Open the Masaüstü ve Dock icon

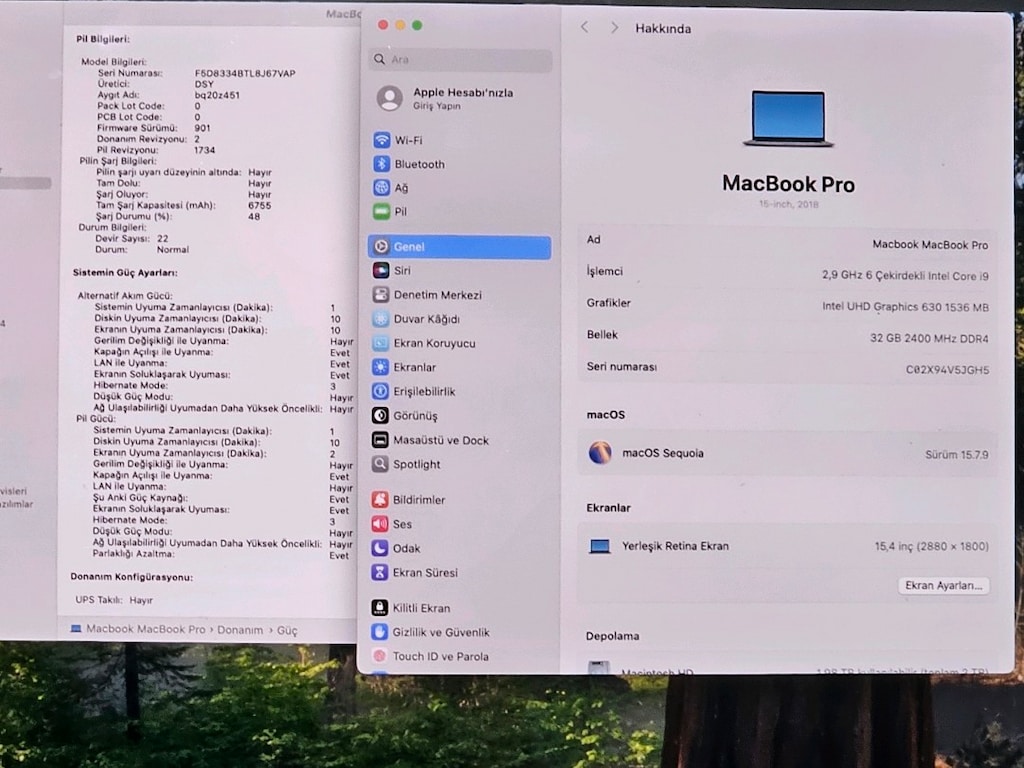pos(380,440)
